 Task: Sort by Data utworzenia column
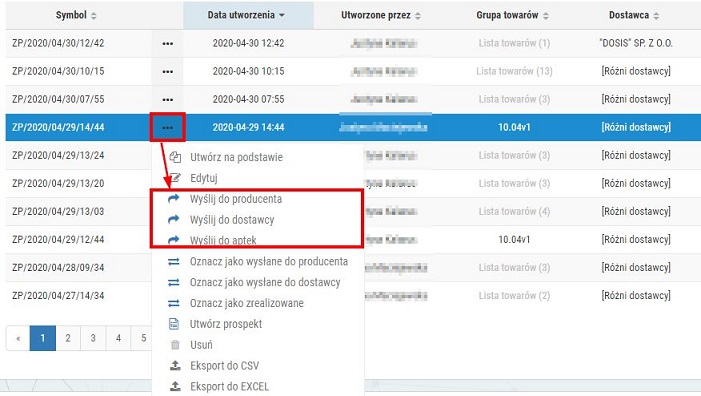246,15
